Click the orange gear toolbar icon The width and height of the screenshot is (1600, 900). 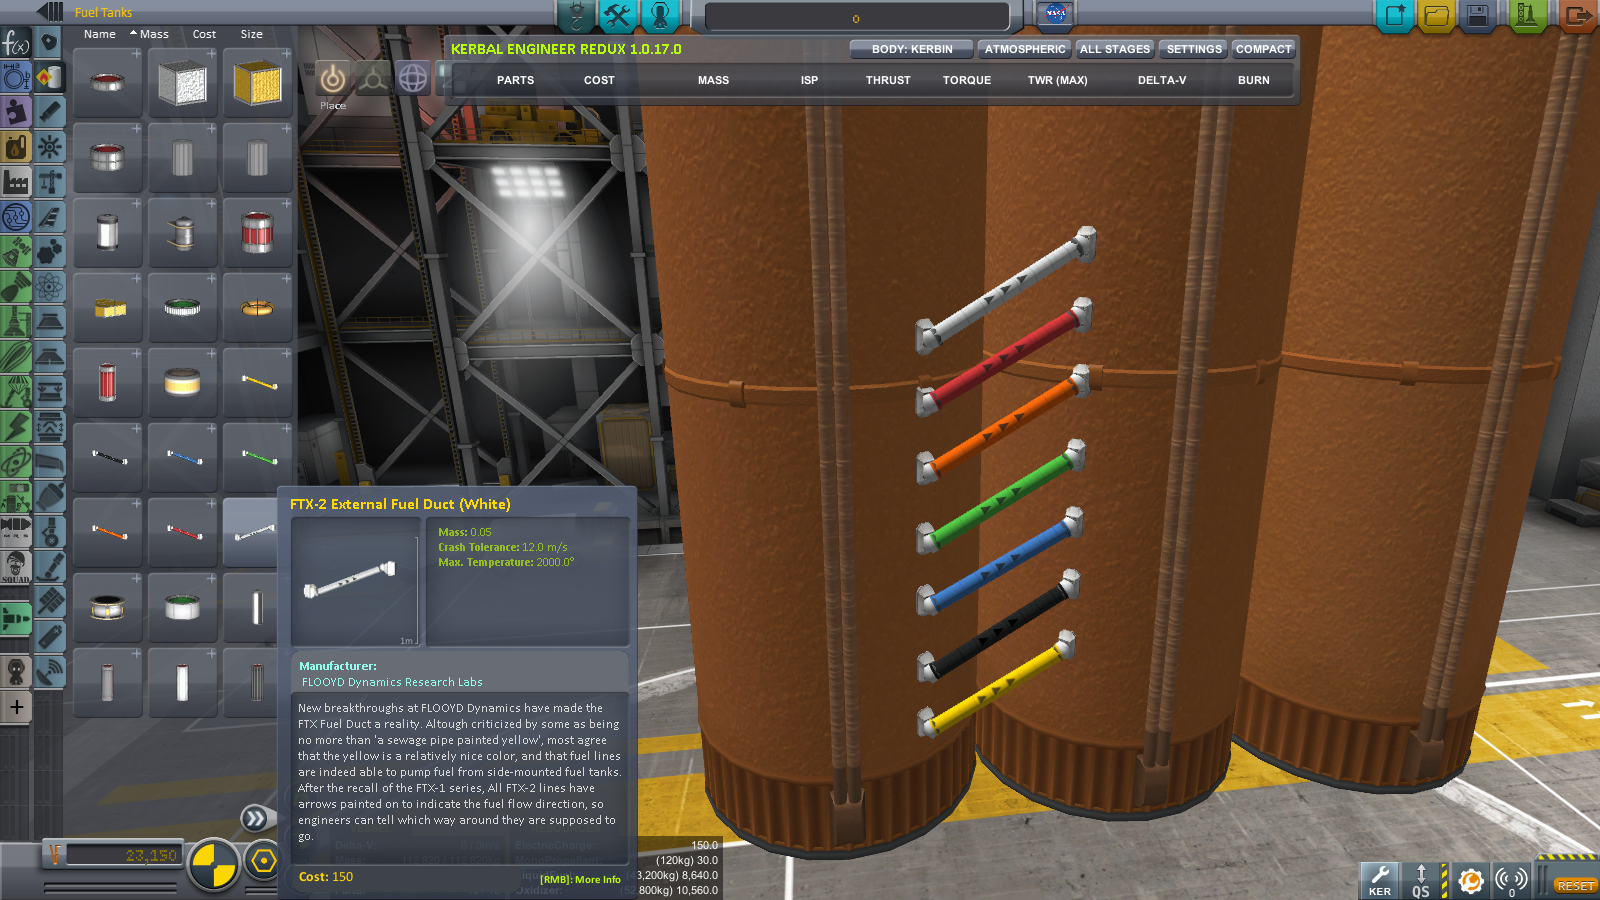(1470, 881)
